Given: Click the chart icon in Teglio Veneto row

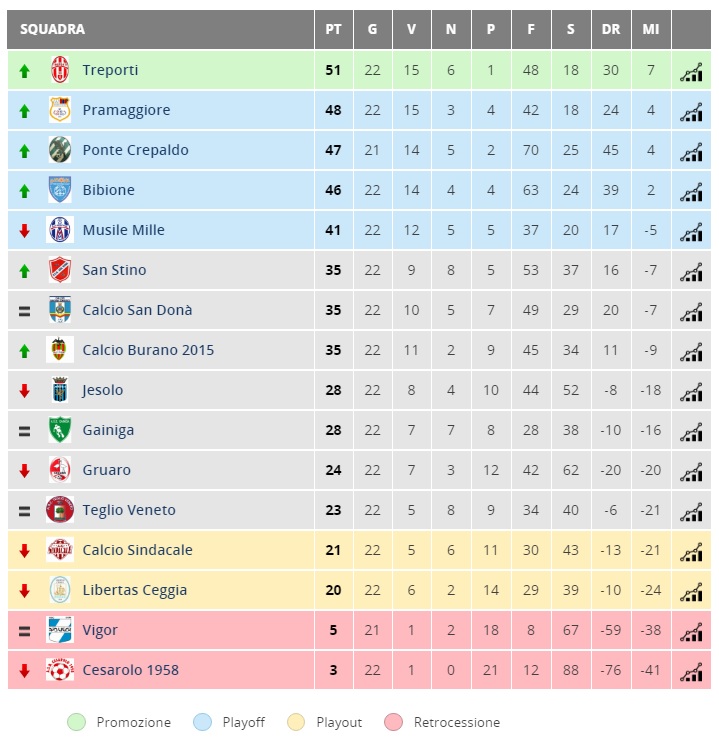Looking at the screenshot, I should point(691,512).
